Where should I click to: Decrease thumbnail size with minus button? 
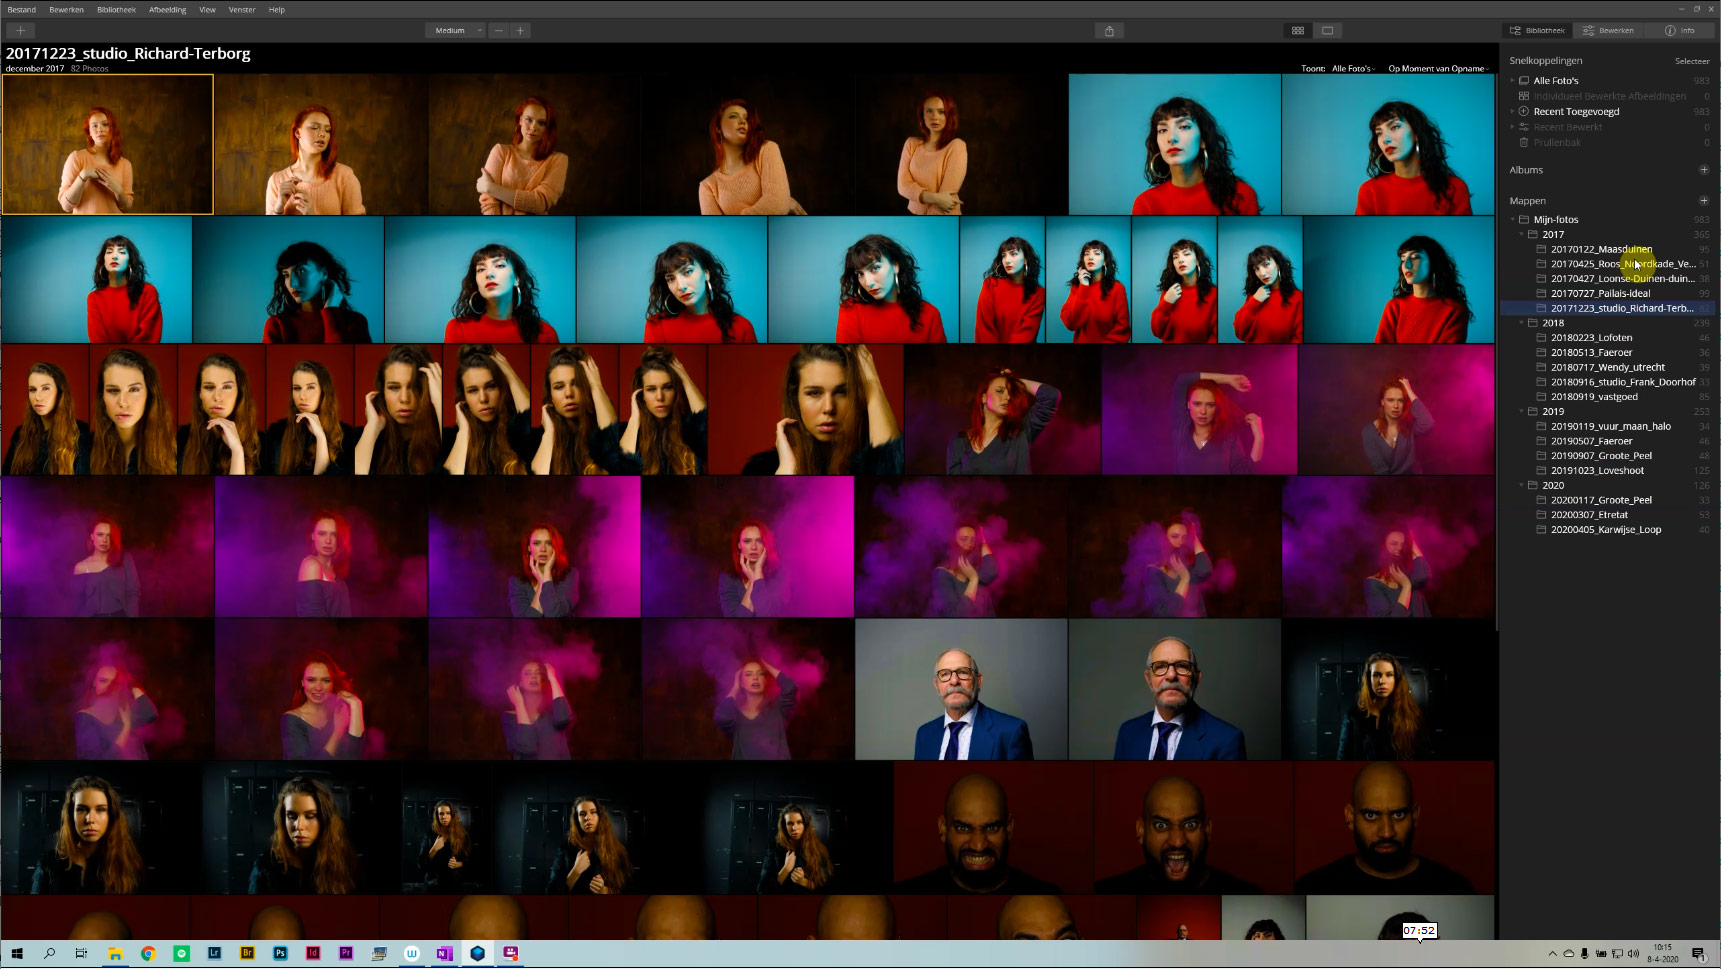point(499,30)
